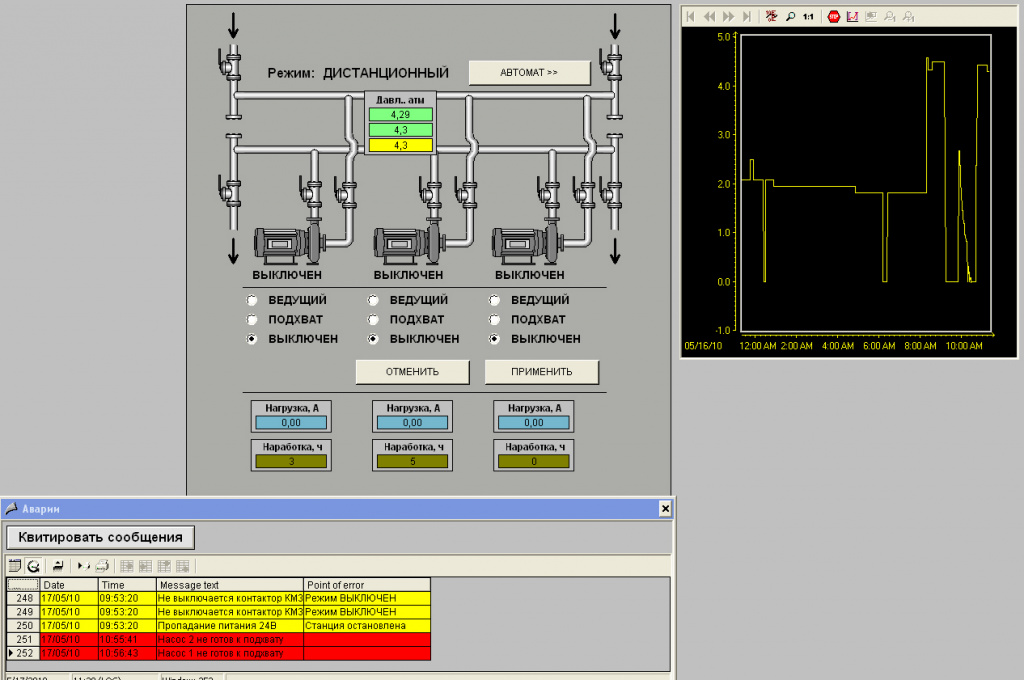Screen dimensions: 1024x680
Task: Toggle alarm list autoscroll arrow icon
Action: click(x=83, y=566)
